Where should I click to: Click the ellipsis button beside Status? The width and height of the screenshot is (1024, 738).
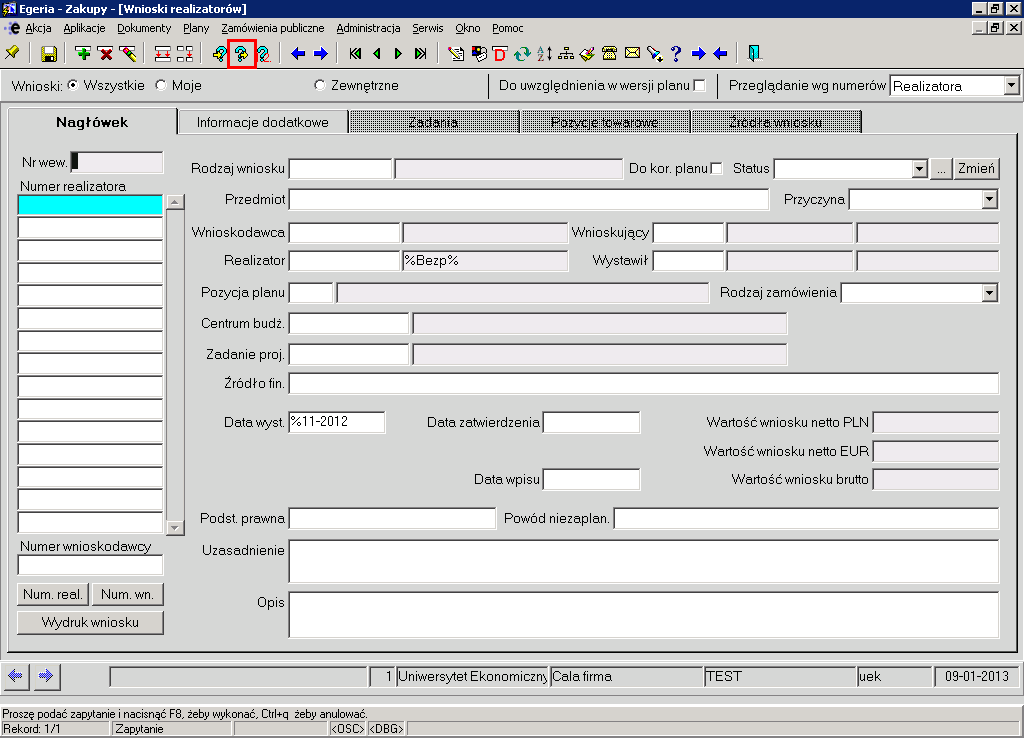pos(940,168)
